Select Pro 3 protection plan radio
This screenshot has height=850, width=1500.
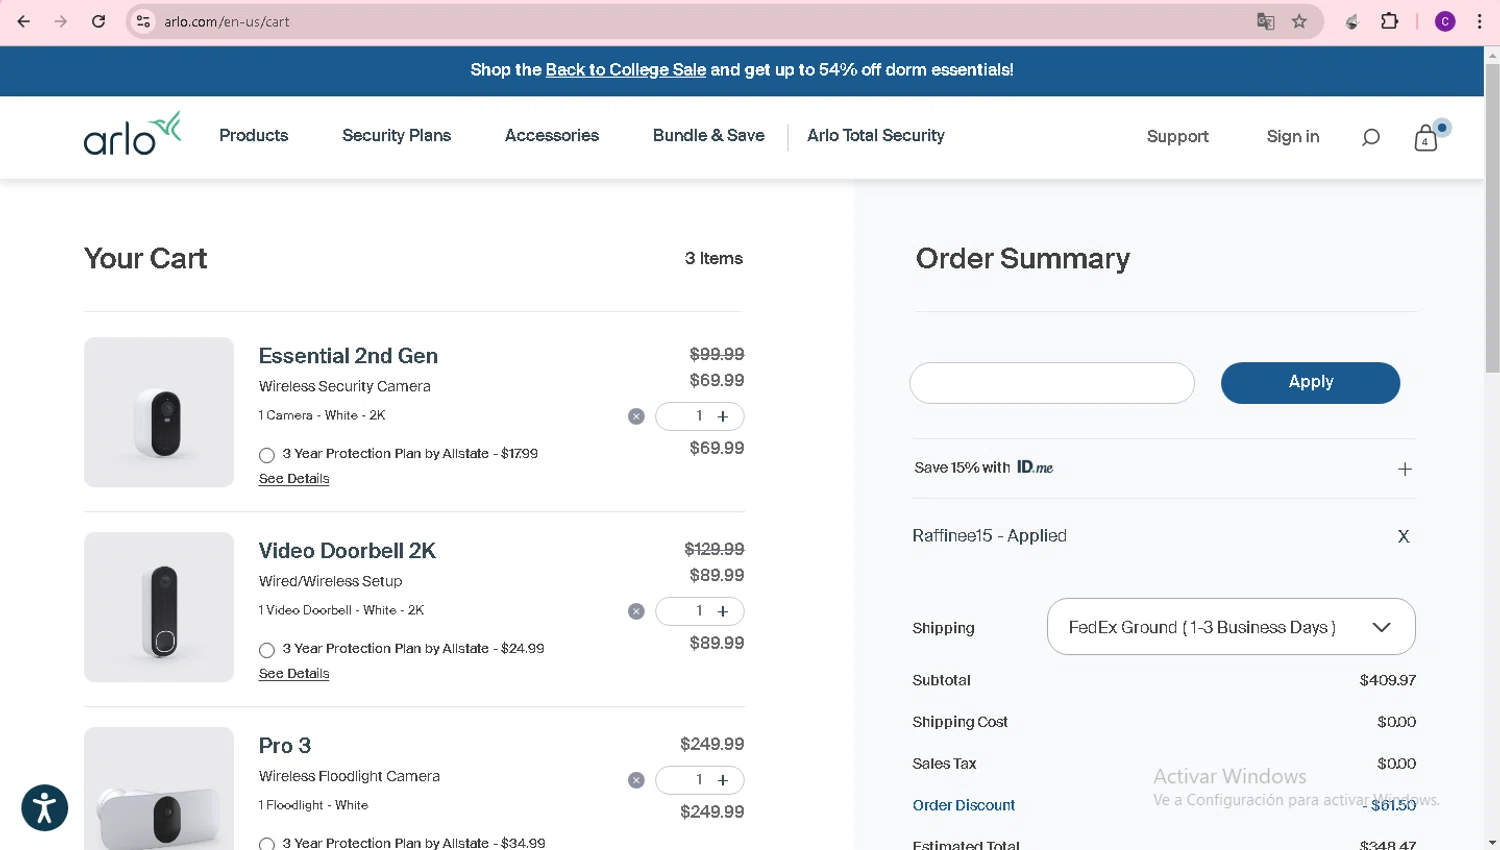point(267,844)
